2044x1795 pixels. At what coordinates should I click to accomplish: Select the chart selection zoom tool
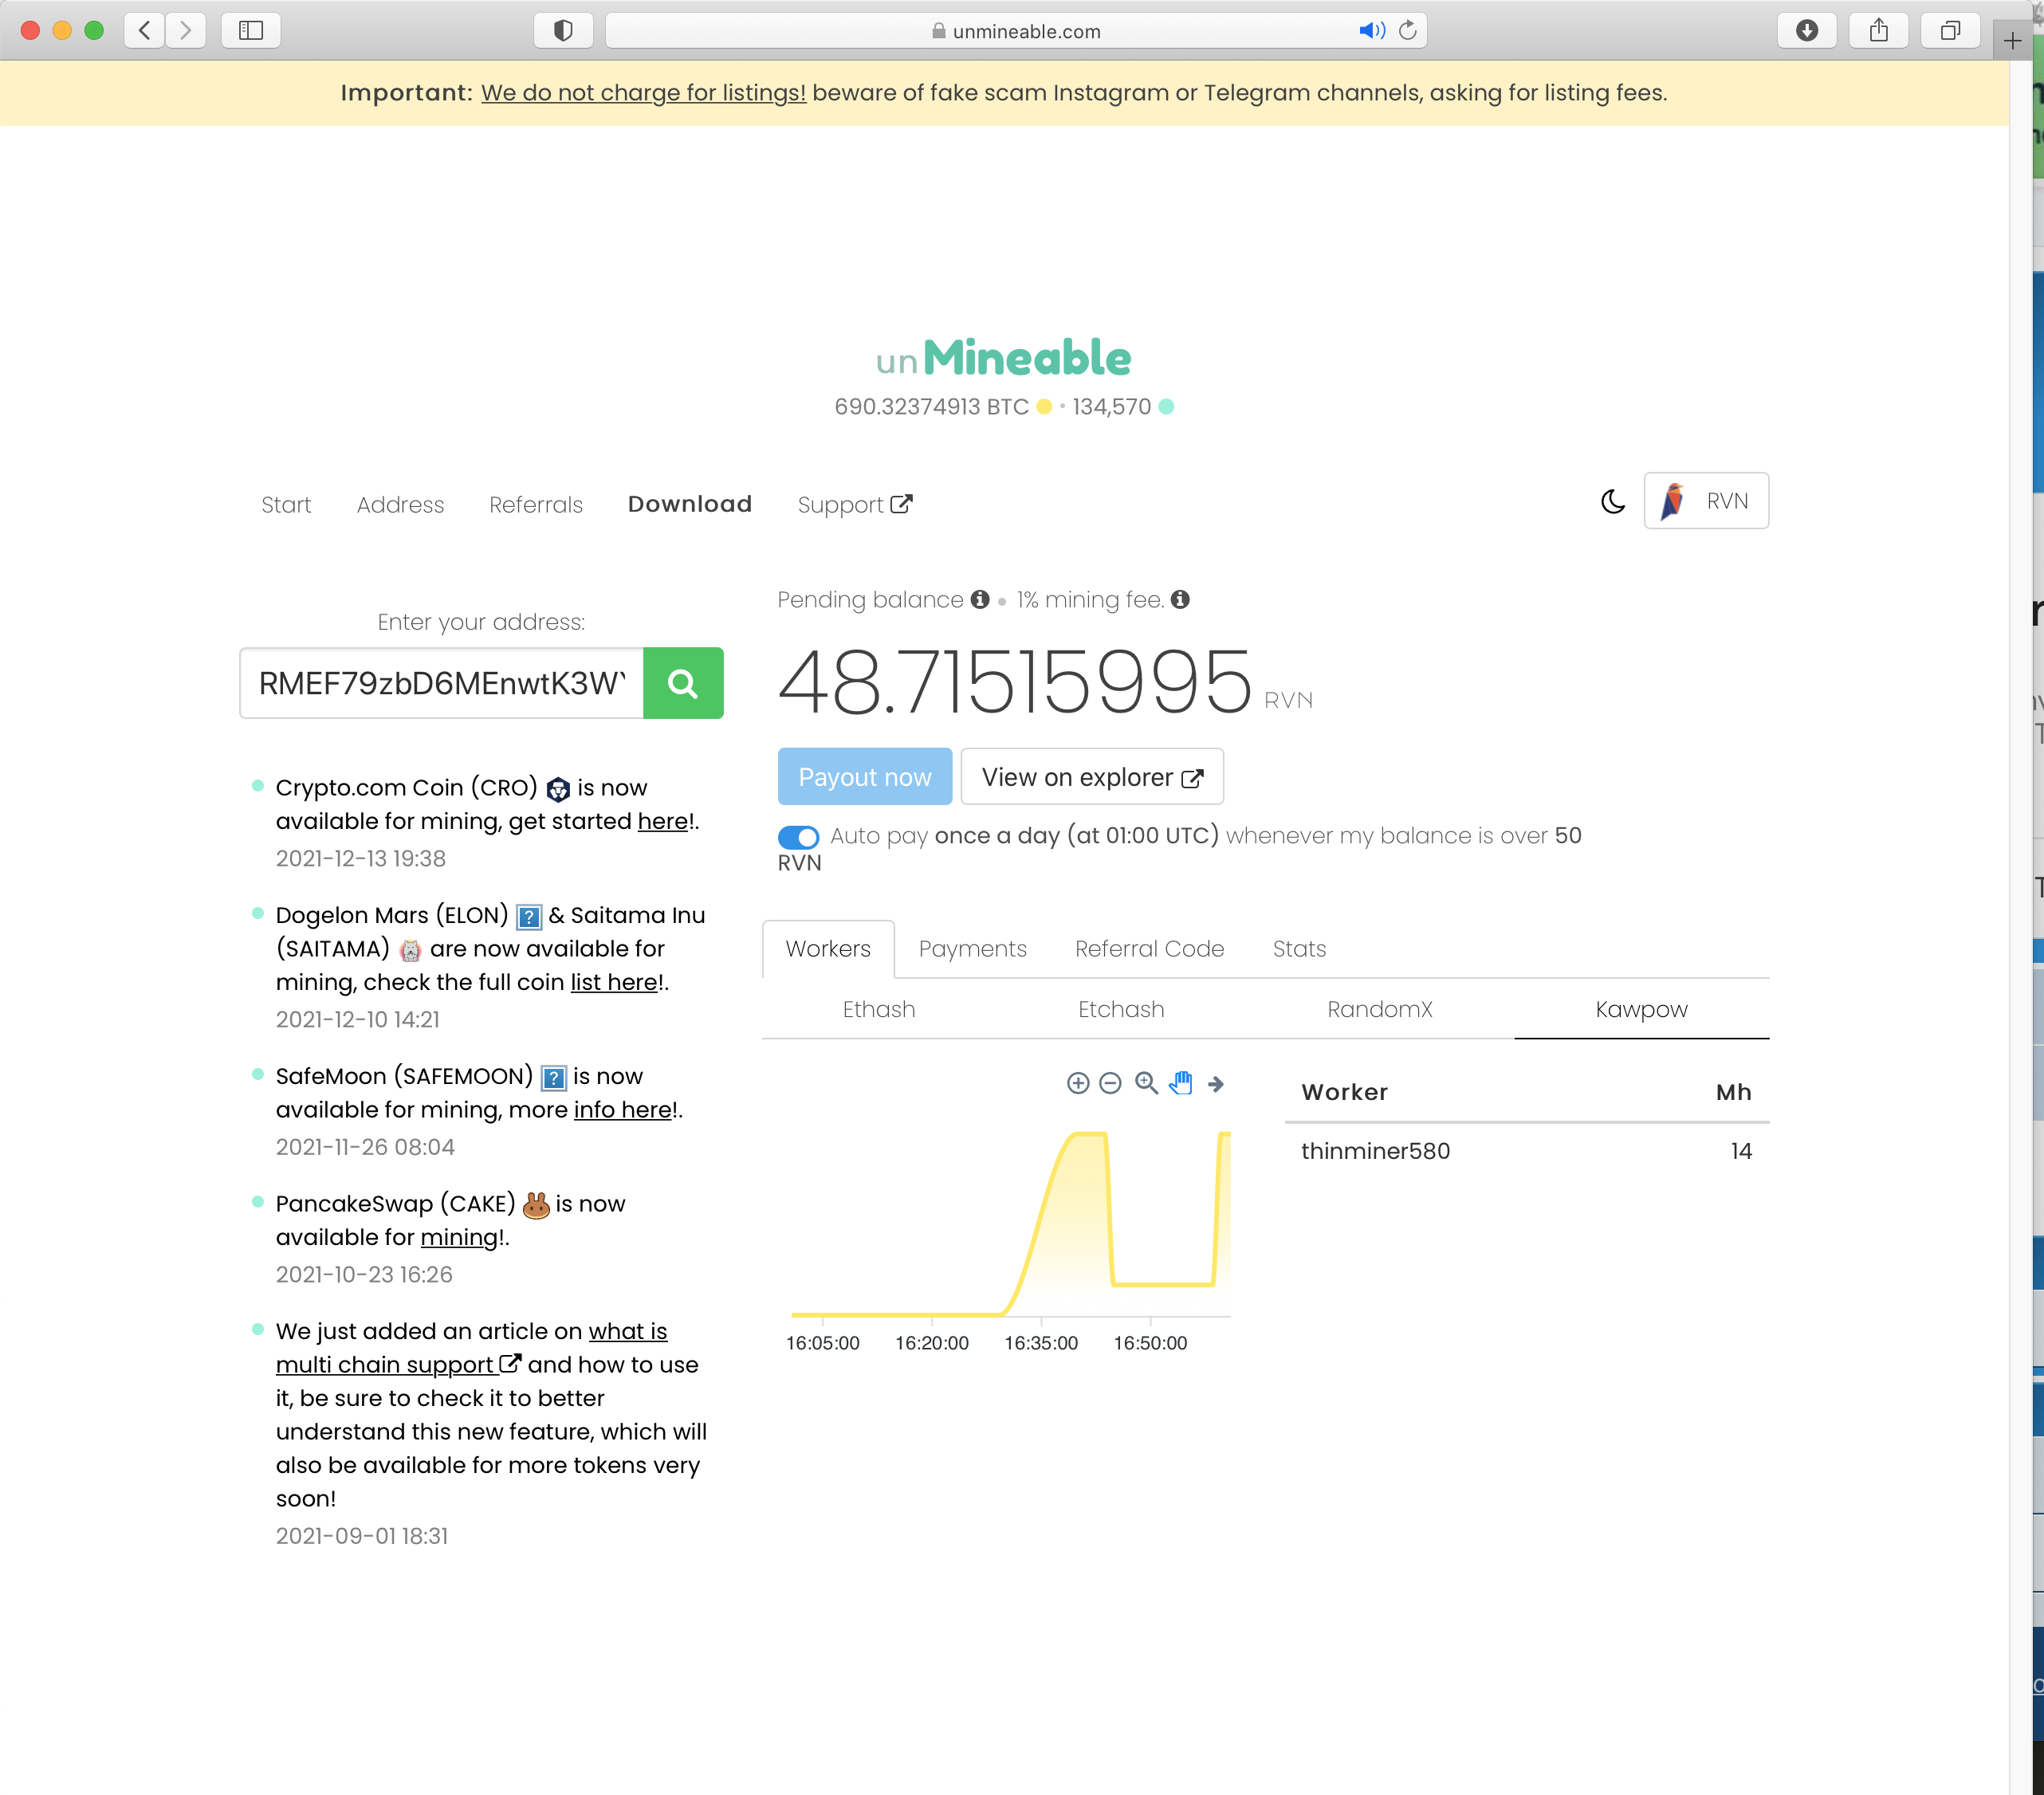pos(1146,1083)
